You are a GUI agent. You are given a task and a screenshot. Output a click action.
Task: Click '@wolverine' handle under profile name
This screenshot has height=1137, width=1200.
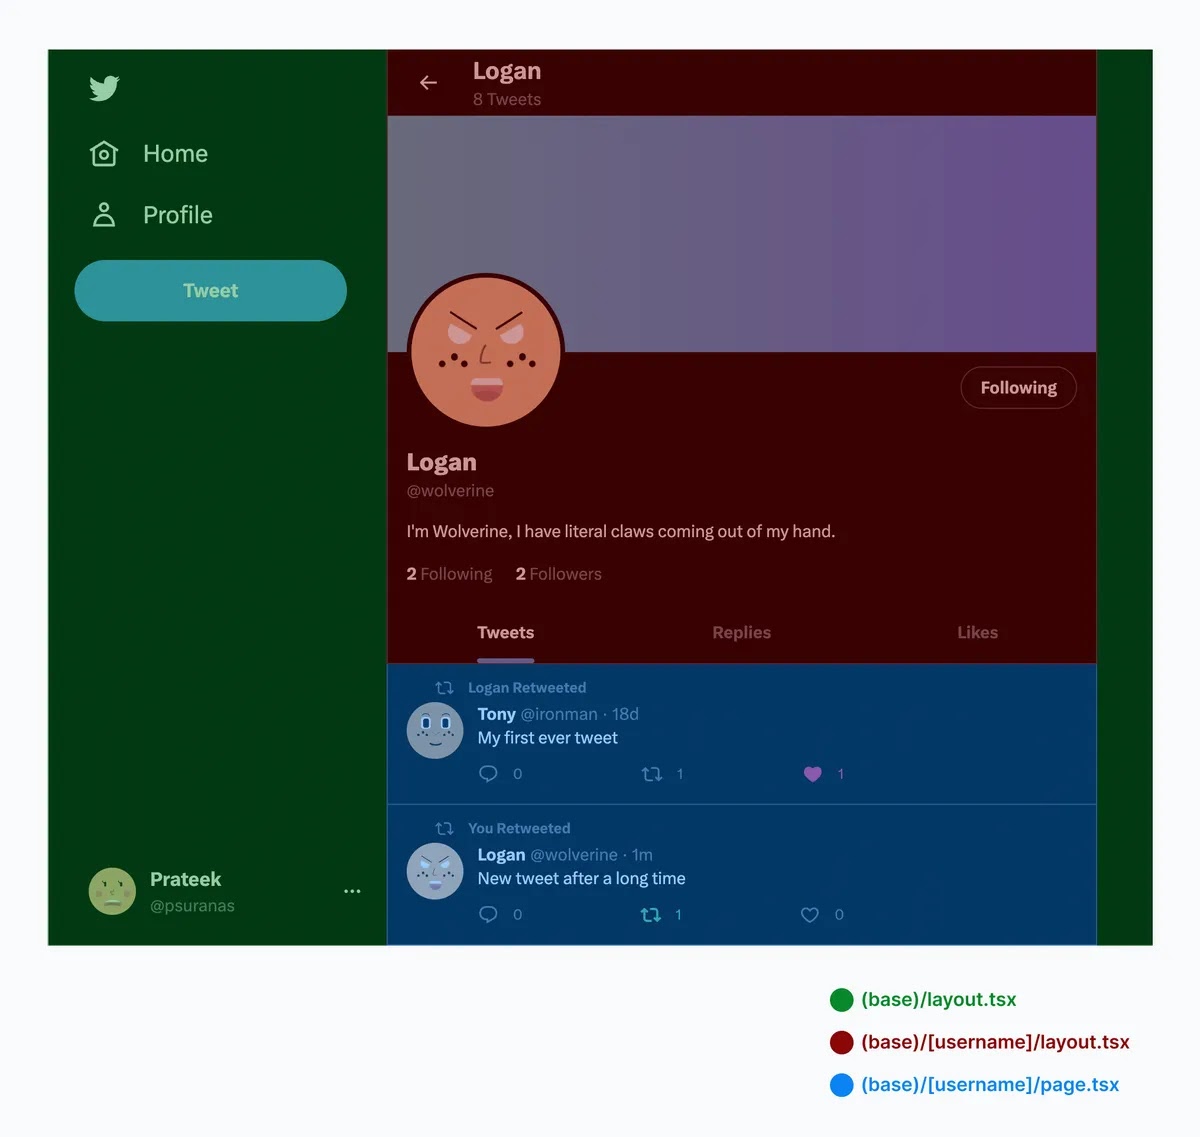[450, 491]
